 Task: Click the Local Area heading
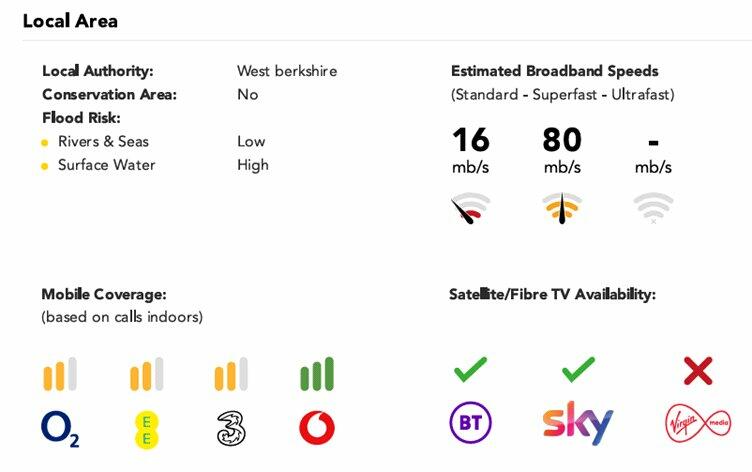click(x=68, y=20)
